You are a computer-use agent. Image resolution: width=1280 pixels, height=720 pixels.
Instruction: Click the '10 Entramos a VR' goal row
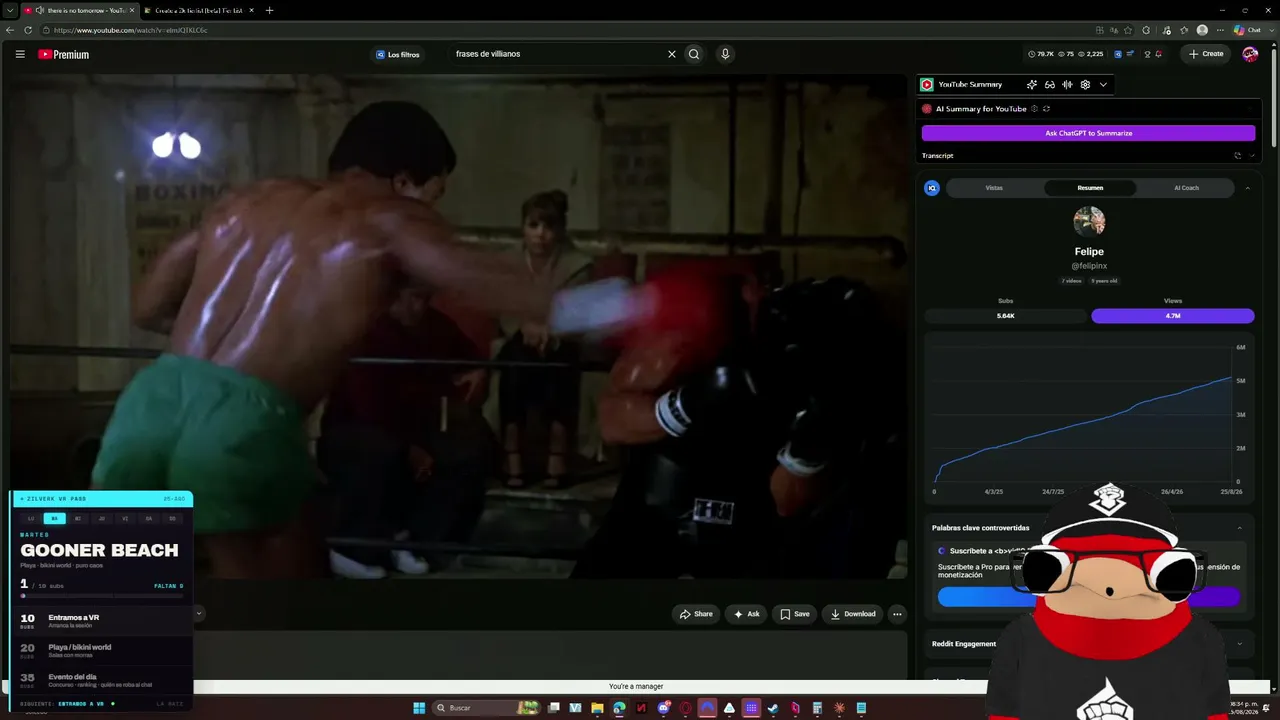click(x=102, y=620)
